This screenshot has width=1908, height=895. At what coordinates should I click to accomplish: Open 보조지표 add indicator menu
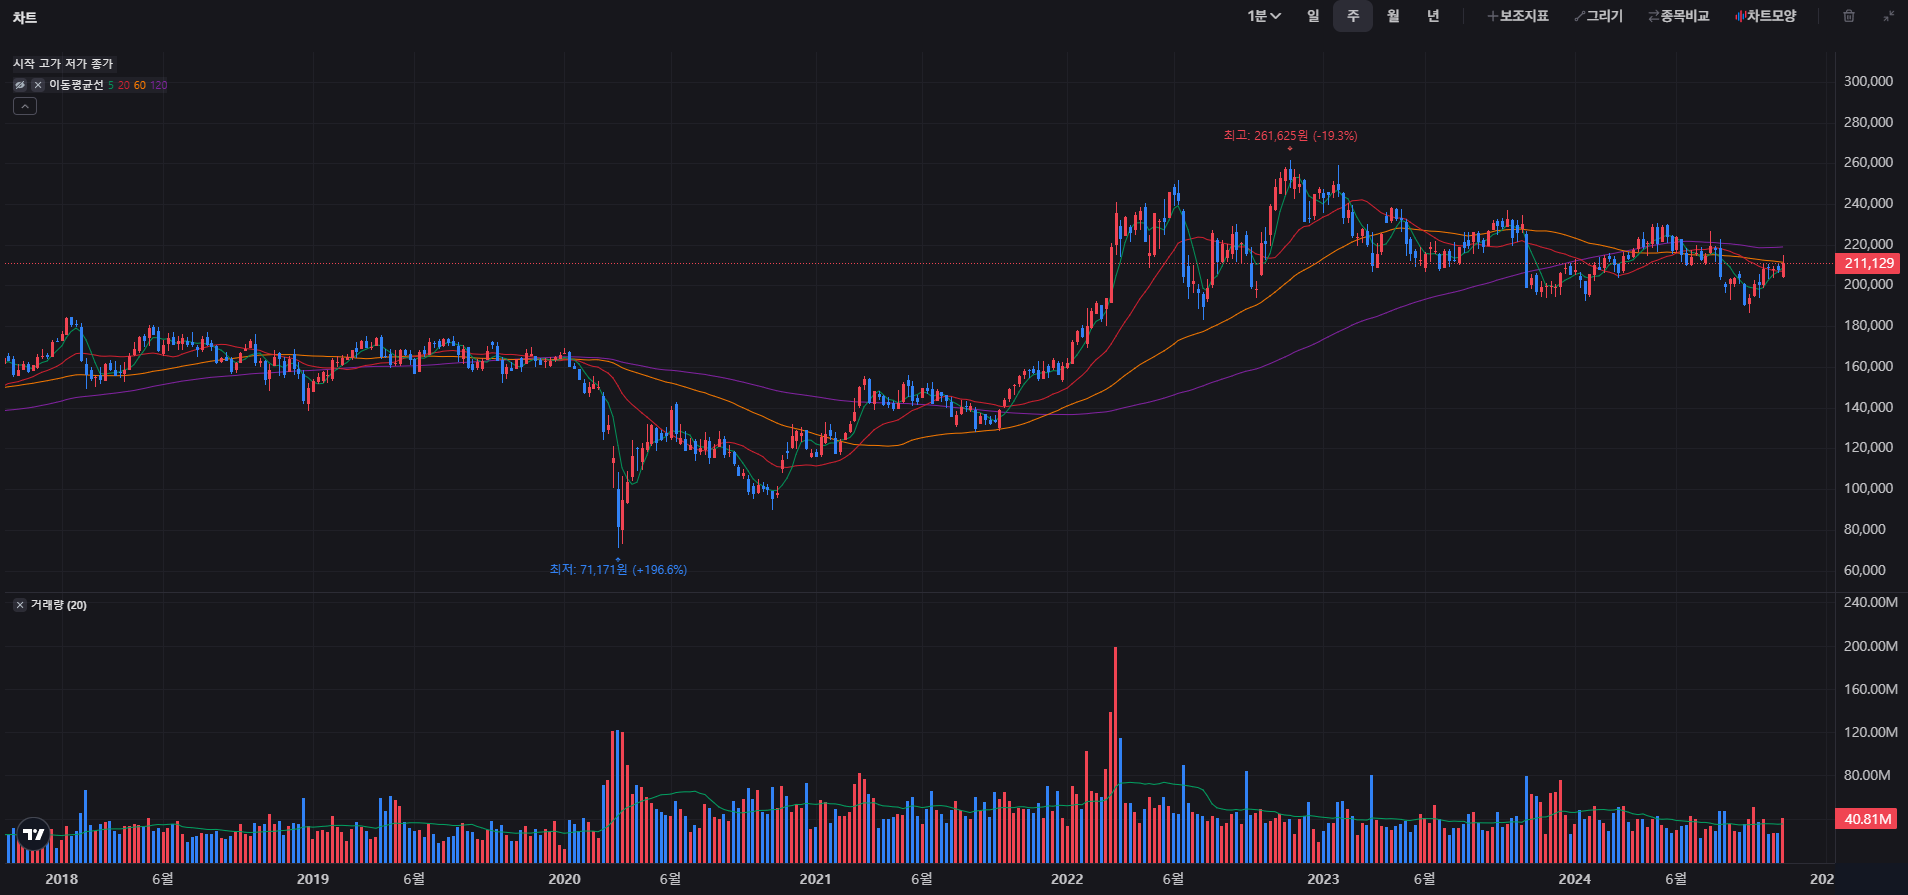point(1518,16)
